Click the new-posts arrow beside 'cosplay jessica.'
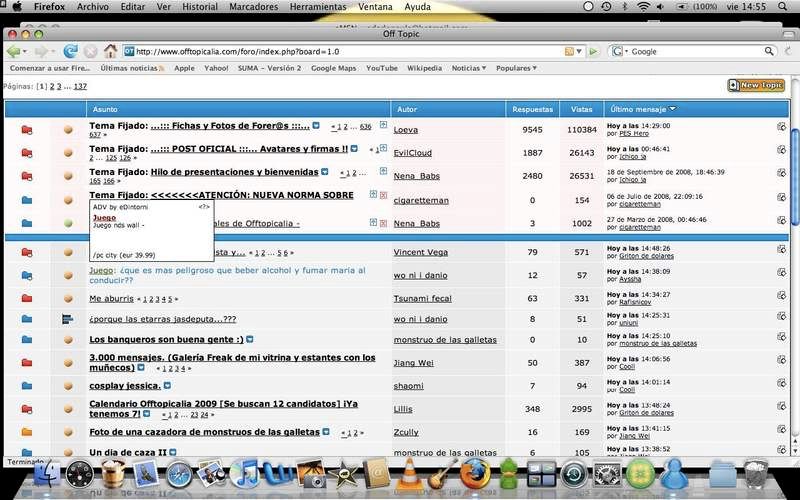Image resolution: width=800 pixels, height=500 pixels. pos(166,385)
